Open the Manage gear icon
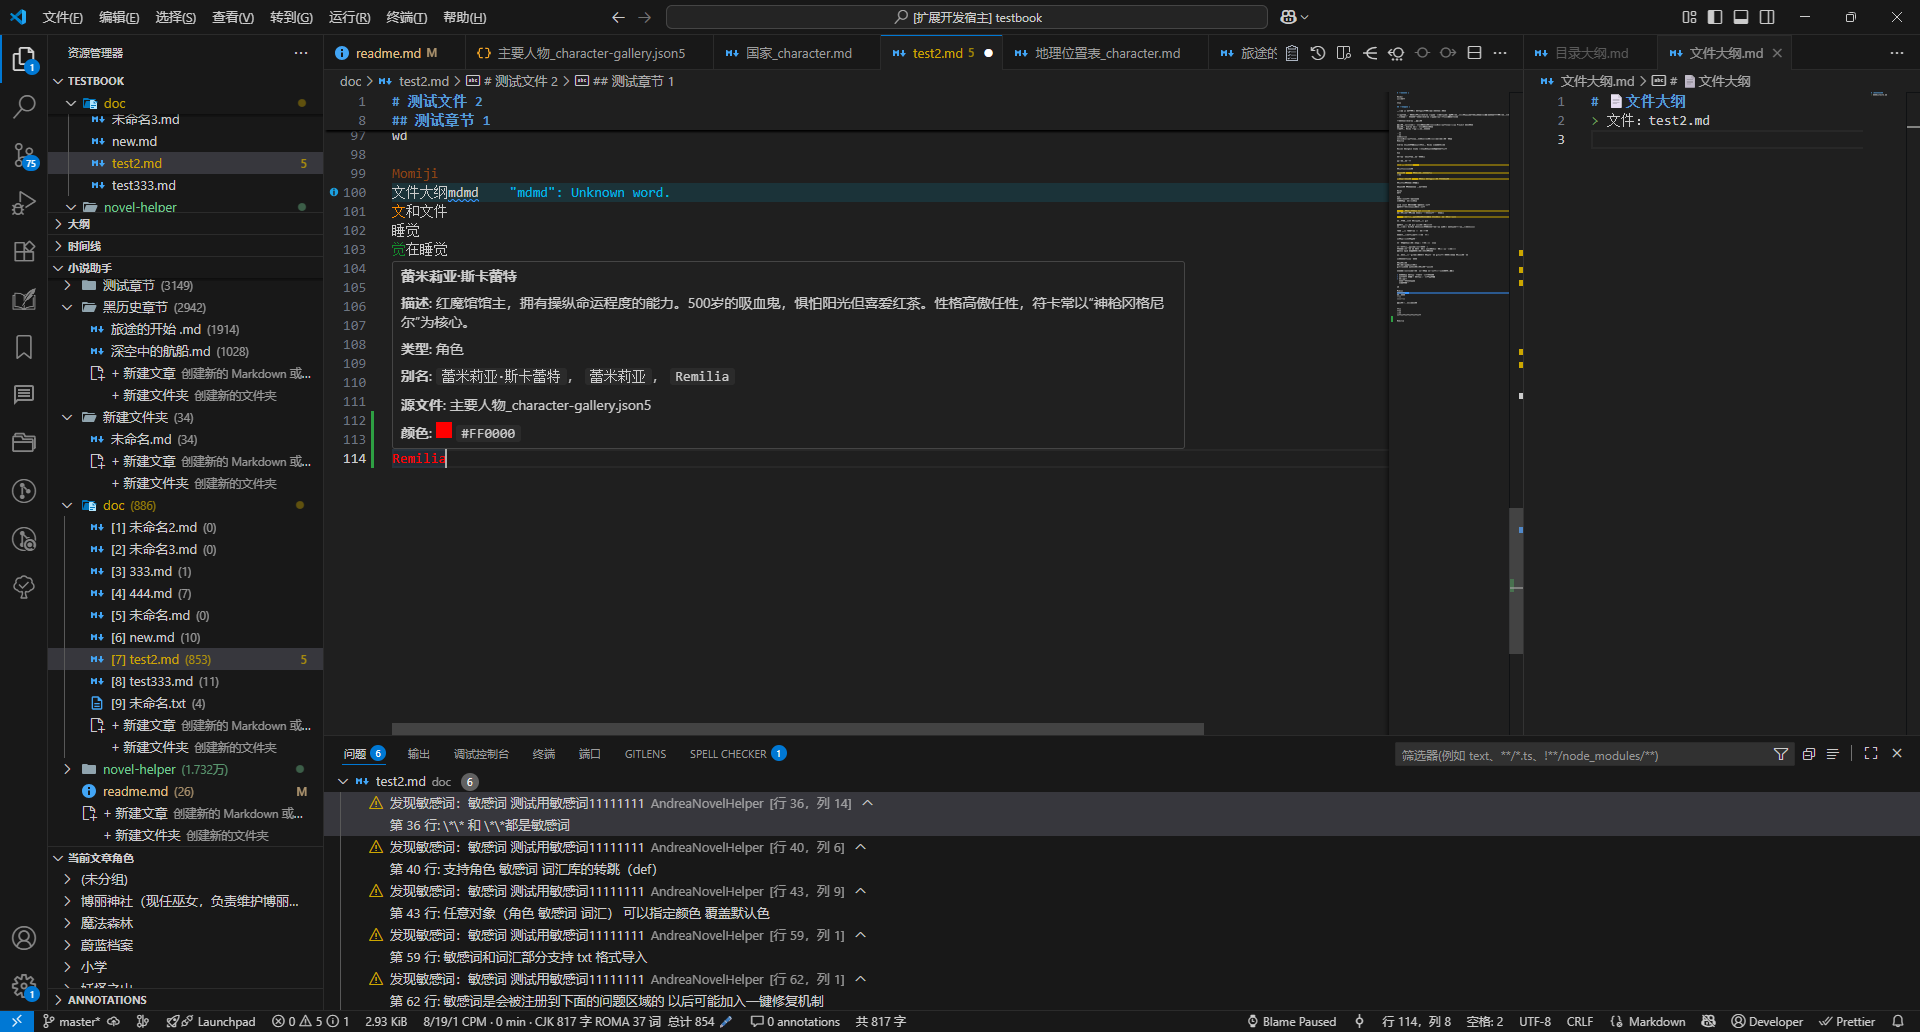 click(x=24, y=986)
